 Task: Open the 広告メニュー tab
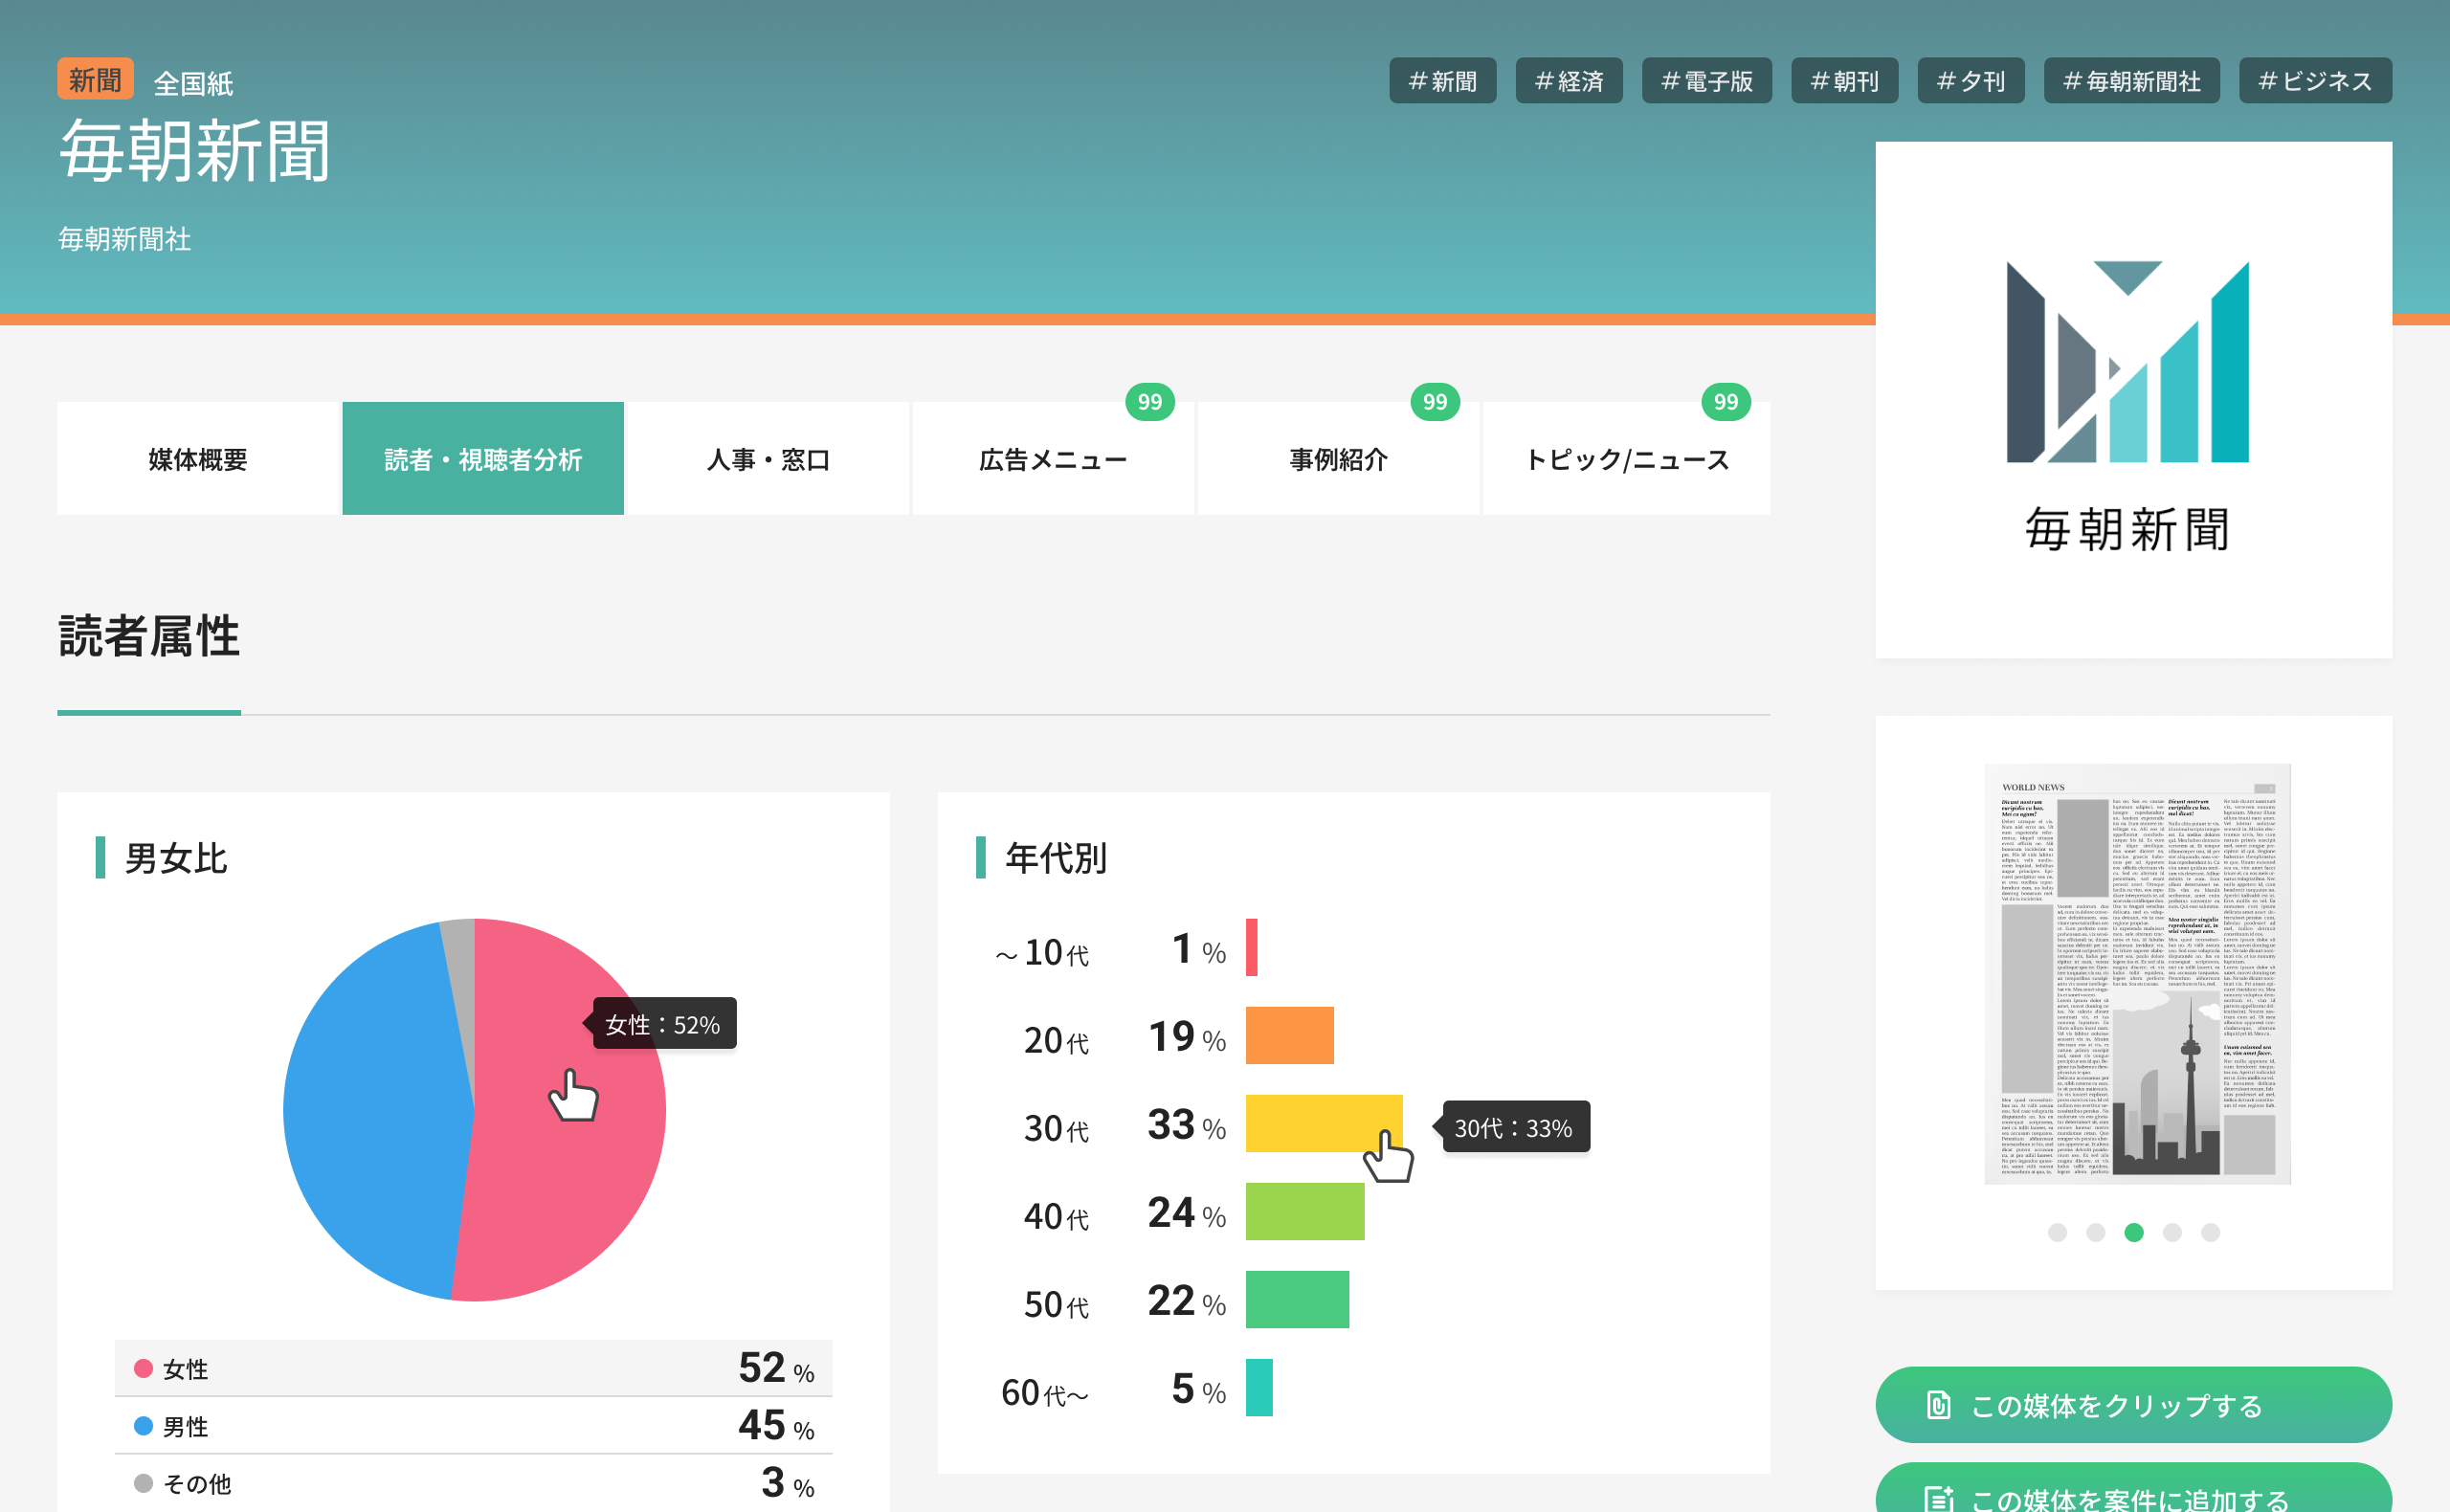[1052, 459]
